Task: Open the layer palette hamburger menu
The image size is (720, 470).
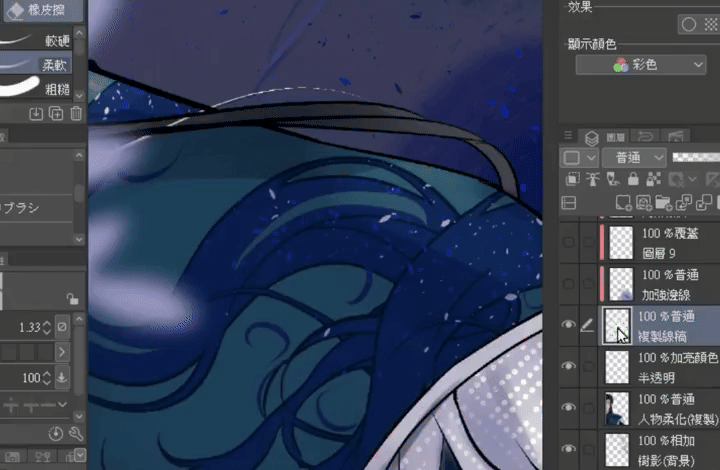Action: tap(568, 135)
